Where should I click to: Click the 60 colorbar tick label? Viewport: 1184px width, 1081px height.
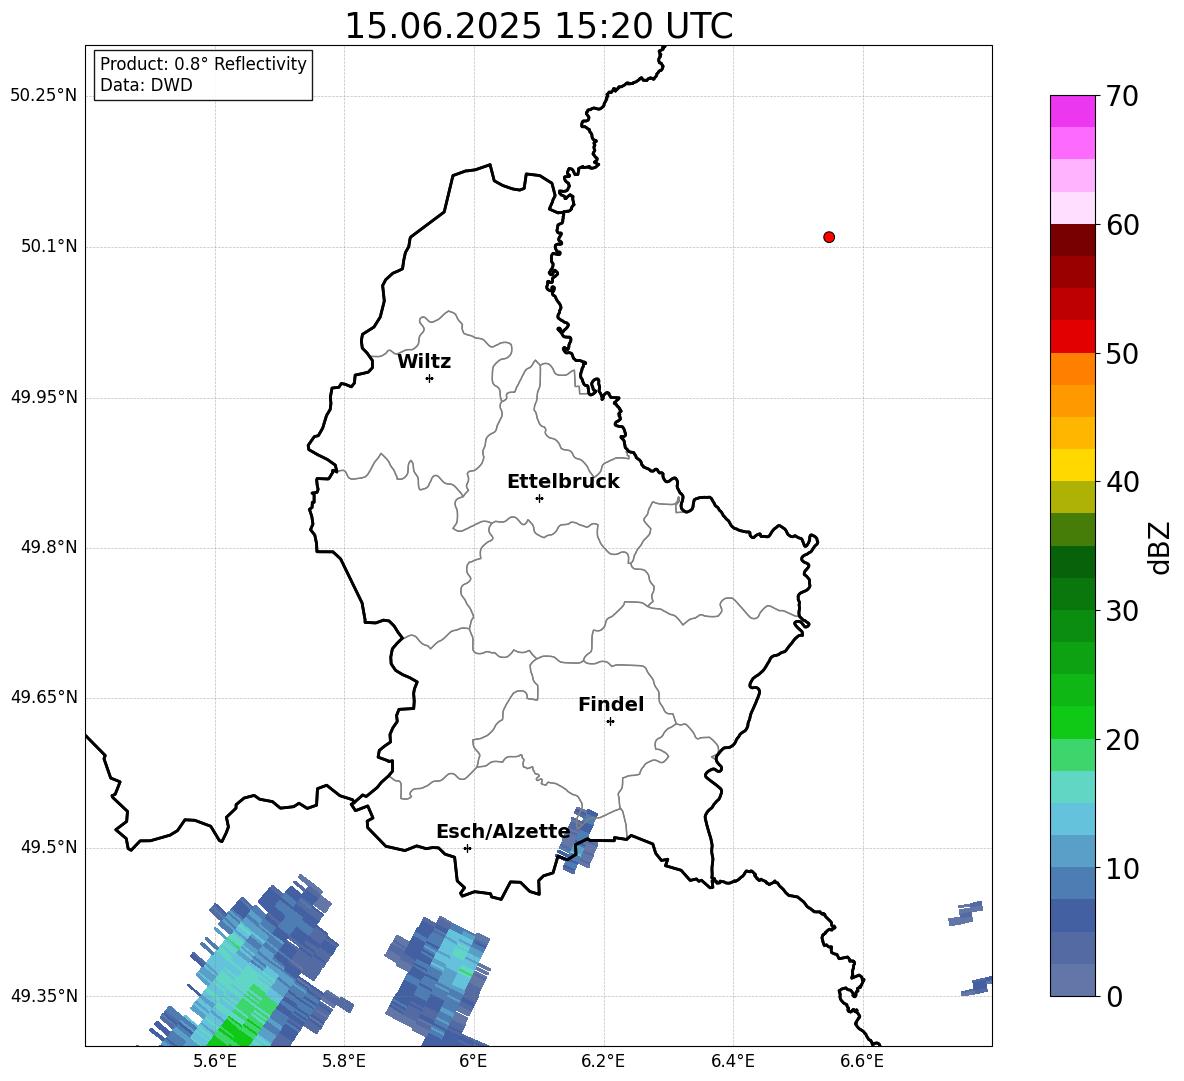pos(1122,225)
